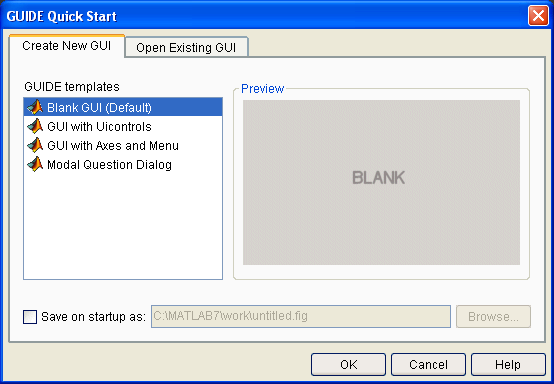Screen dimensions: 554x384
Task: Click the BLANK preview thumbnail
Action: point(381,182)
